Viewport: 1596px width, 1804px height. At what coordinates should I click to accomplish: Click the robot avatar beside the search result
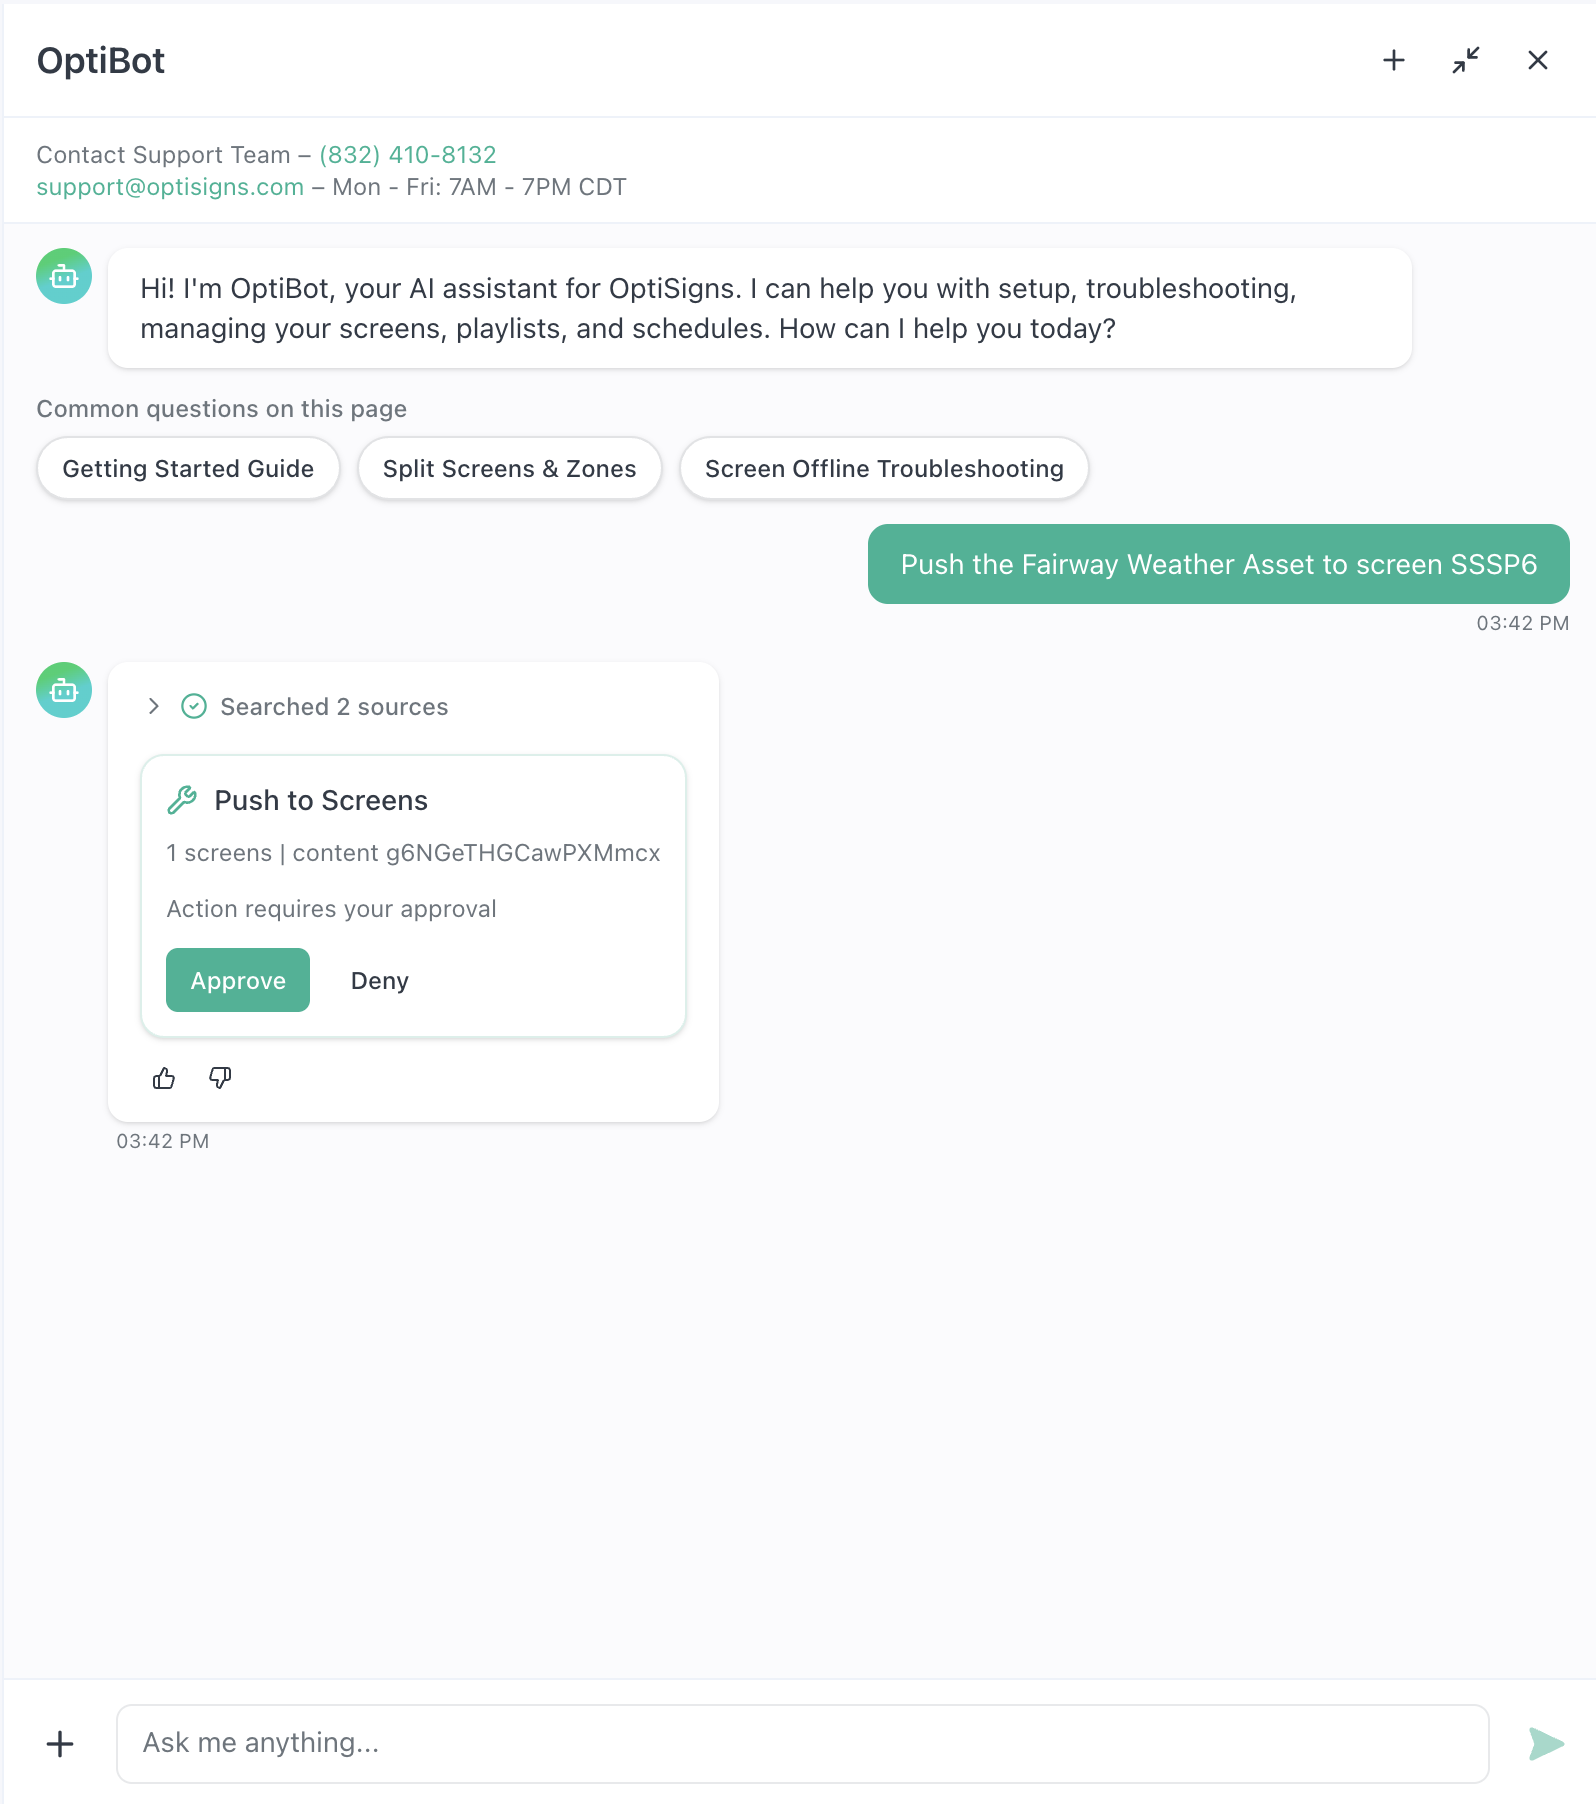[63, 690]
